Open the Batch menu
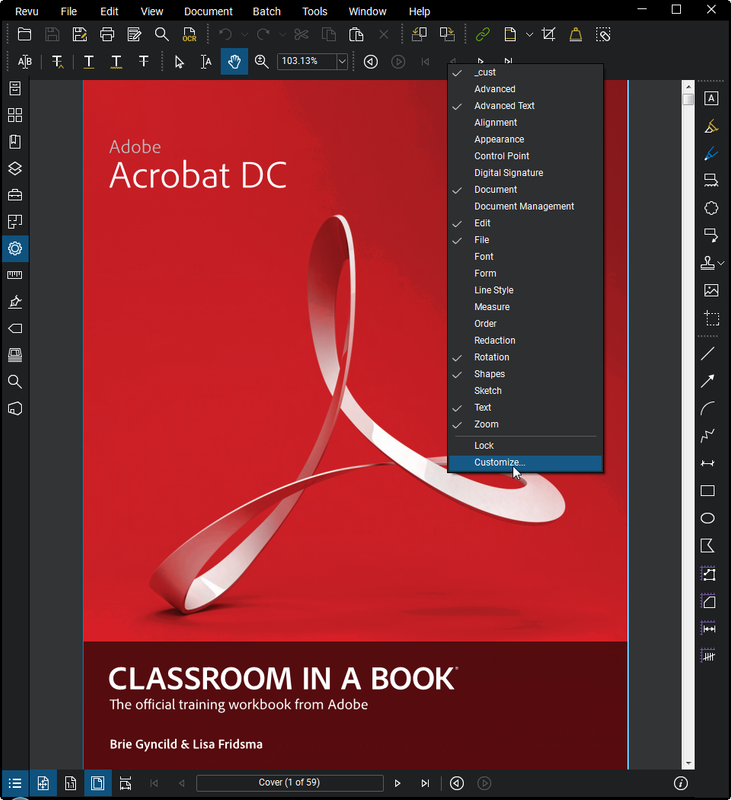This screenshot has width=731, height=800. [x=267, y=11]
